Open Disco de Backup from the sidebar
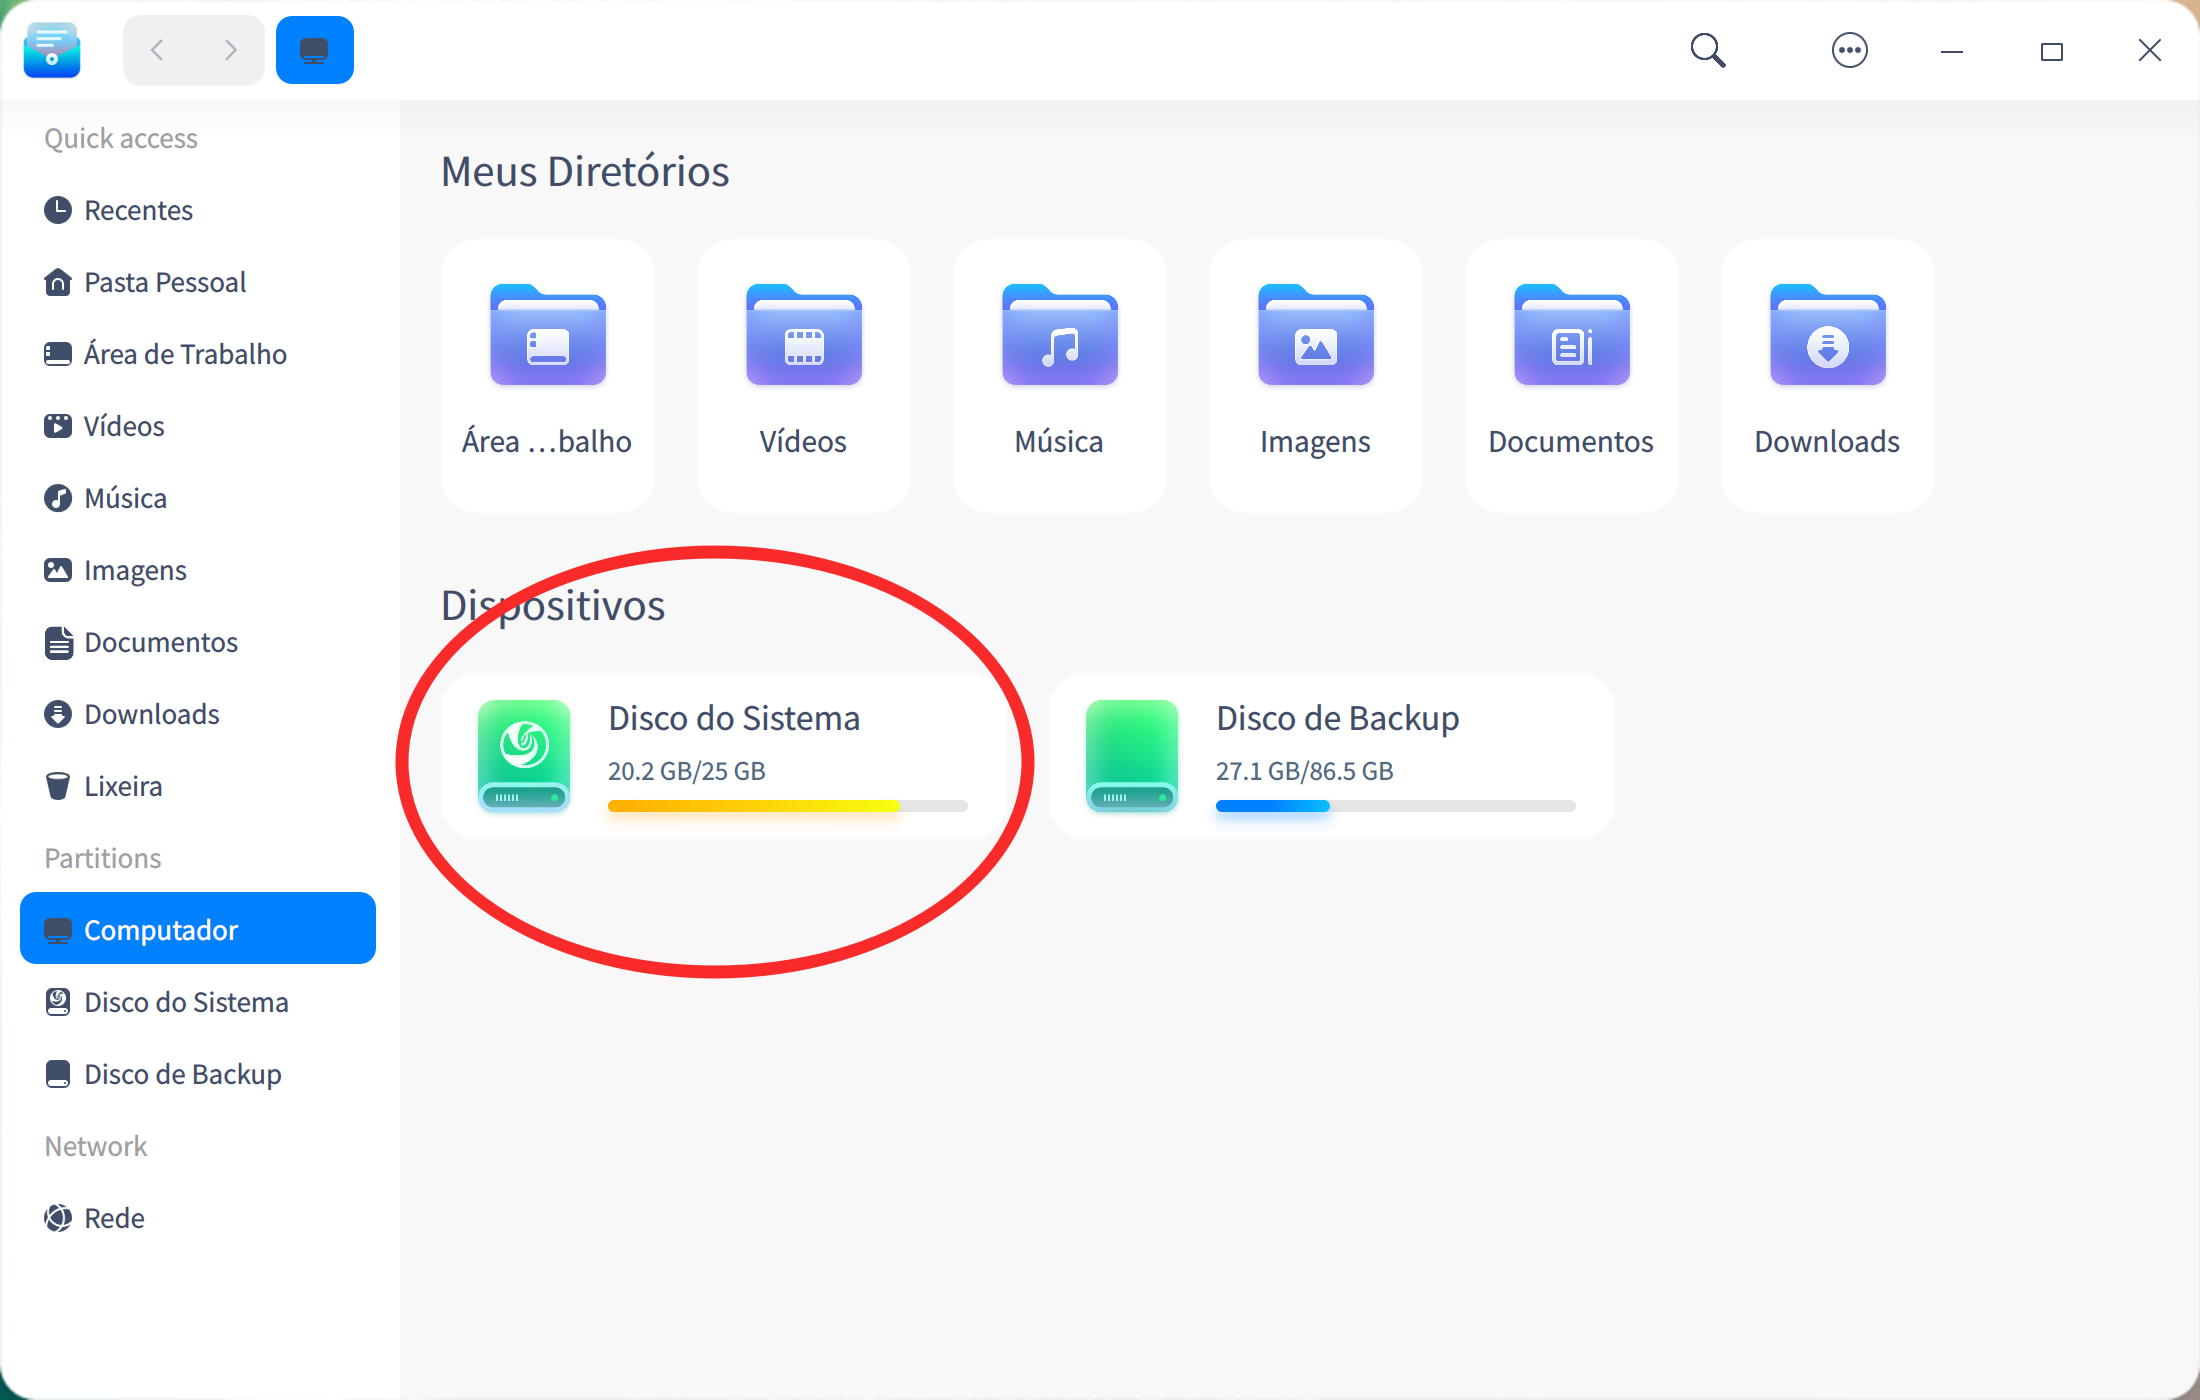The image size is (2200, 1400). click(181, 1074)
